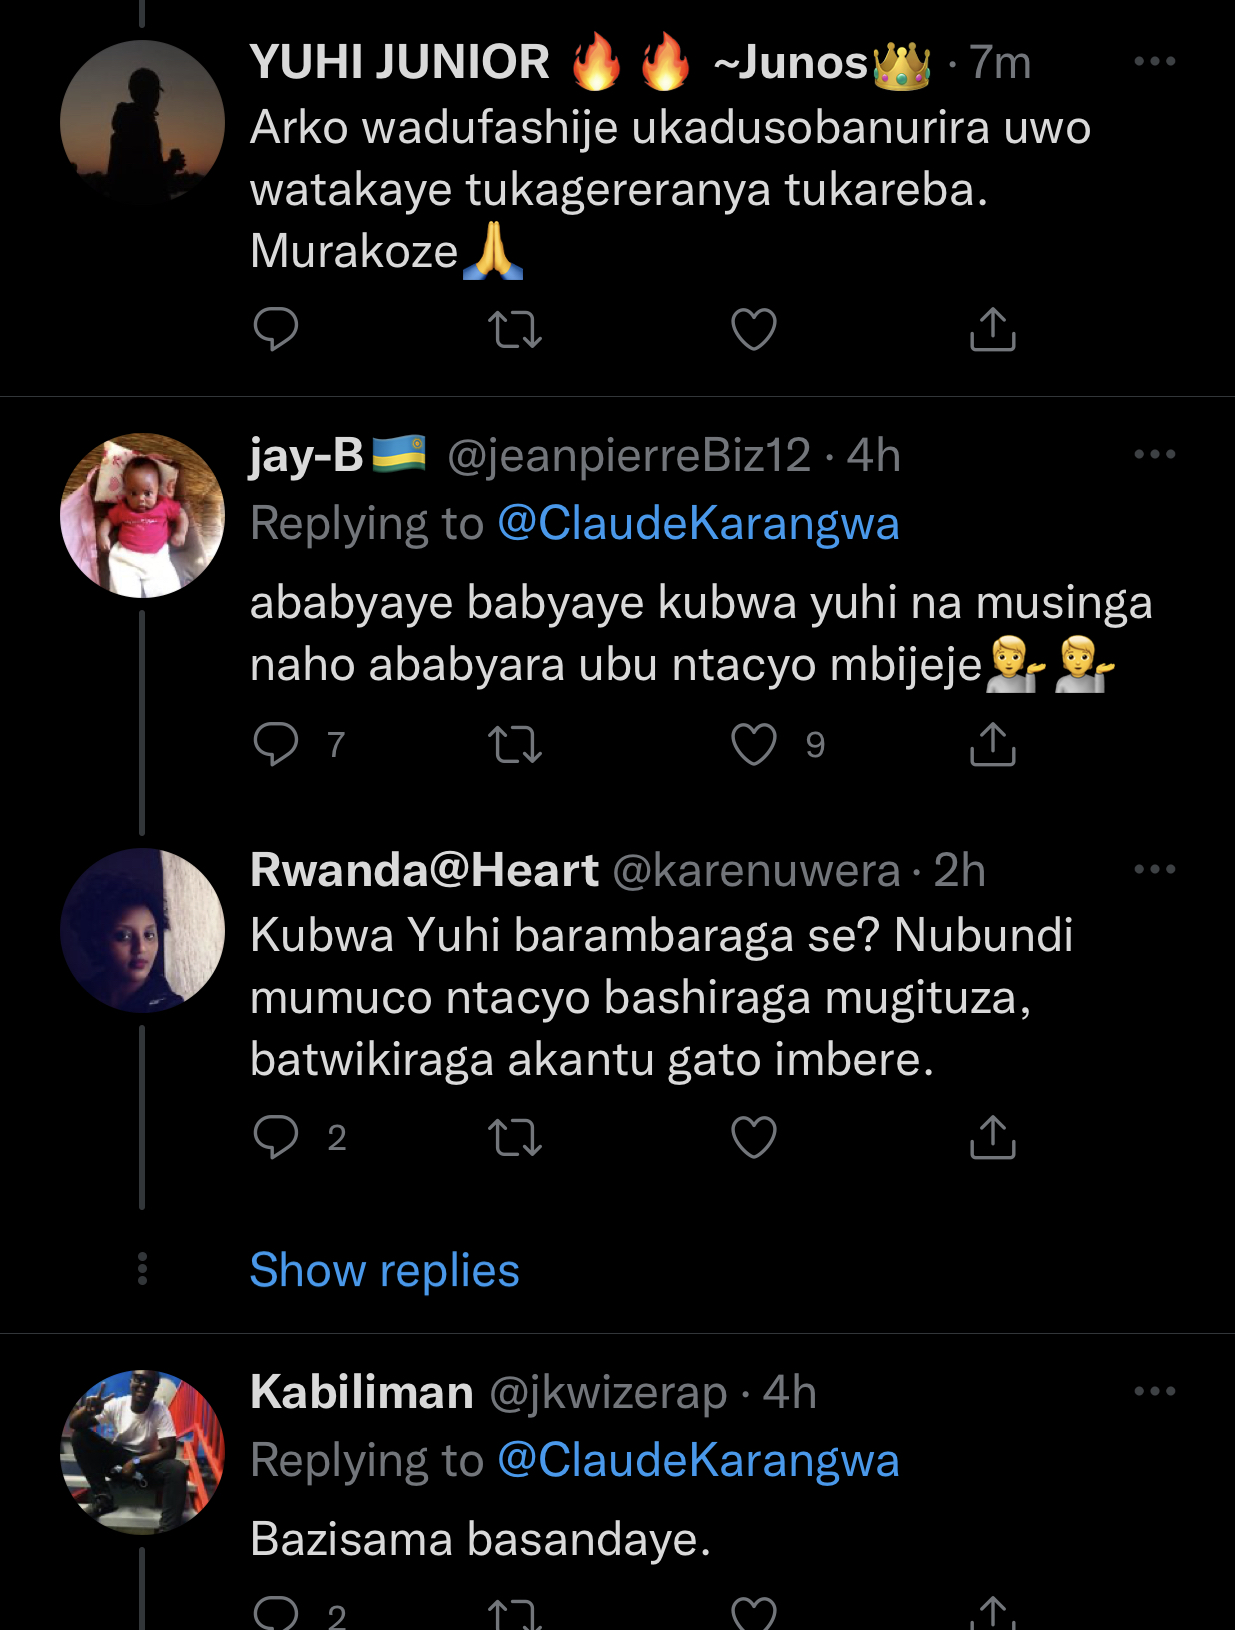Screen dimensions: 1235x1630
Task: Like jay-B's tweet with 9 likes
Action: (x=754, y=744)
